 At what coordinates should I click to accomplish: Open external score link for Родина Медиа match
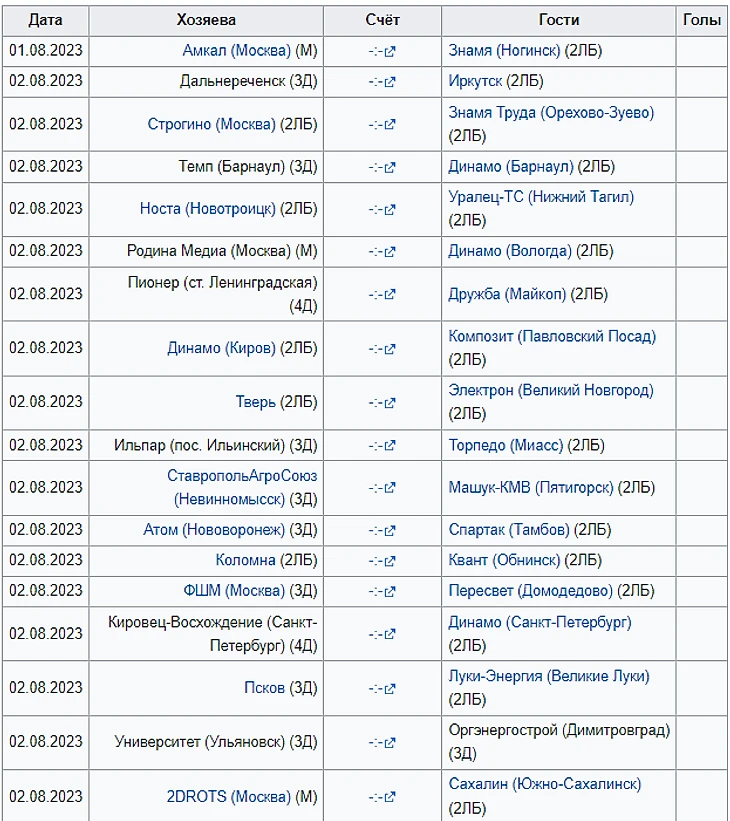point(382,252)
